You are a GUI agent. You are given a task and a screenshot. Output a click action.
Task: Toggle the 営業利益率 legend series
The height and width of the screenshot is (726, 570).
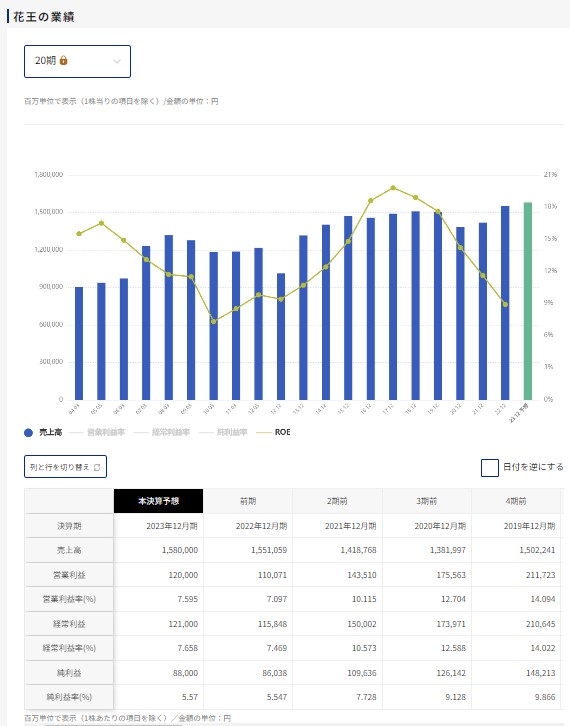[97, 432]
